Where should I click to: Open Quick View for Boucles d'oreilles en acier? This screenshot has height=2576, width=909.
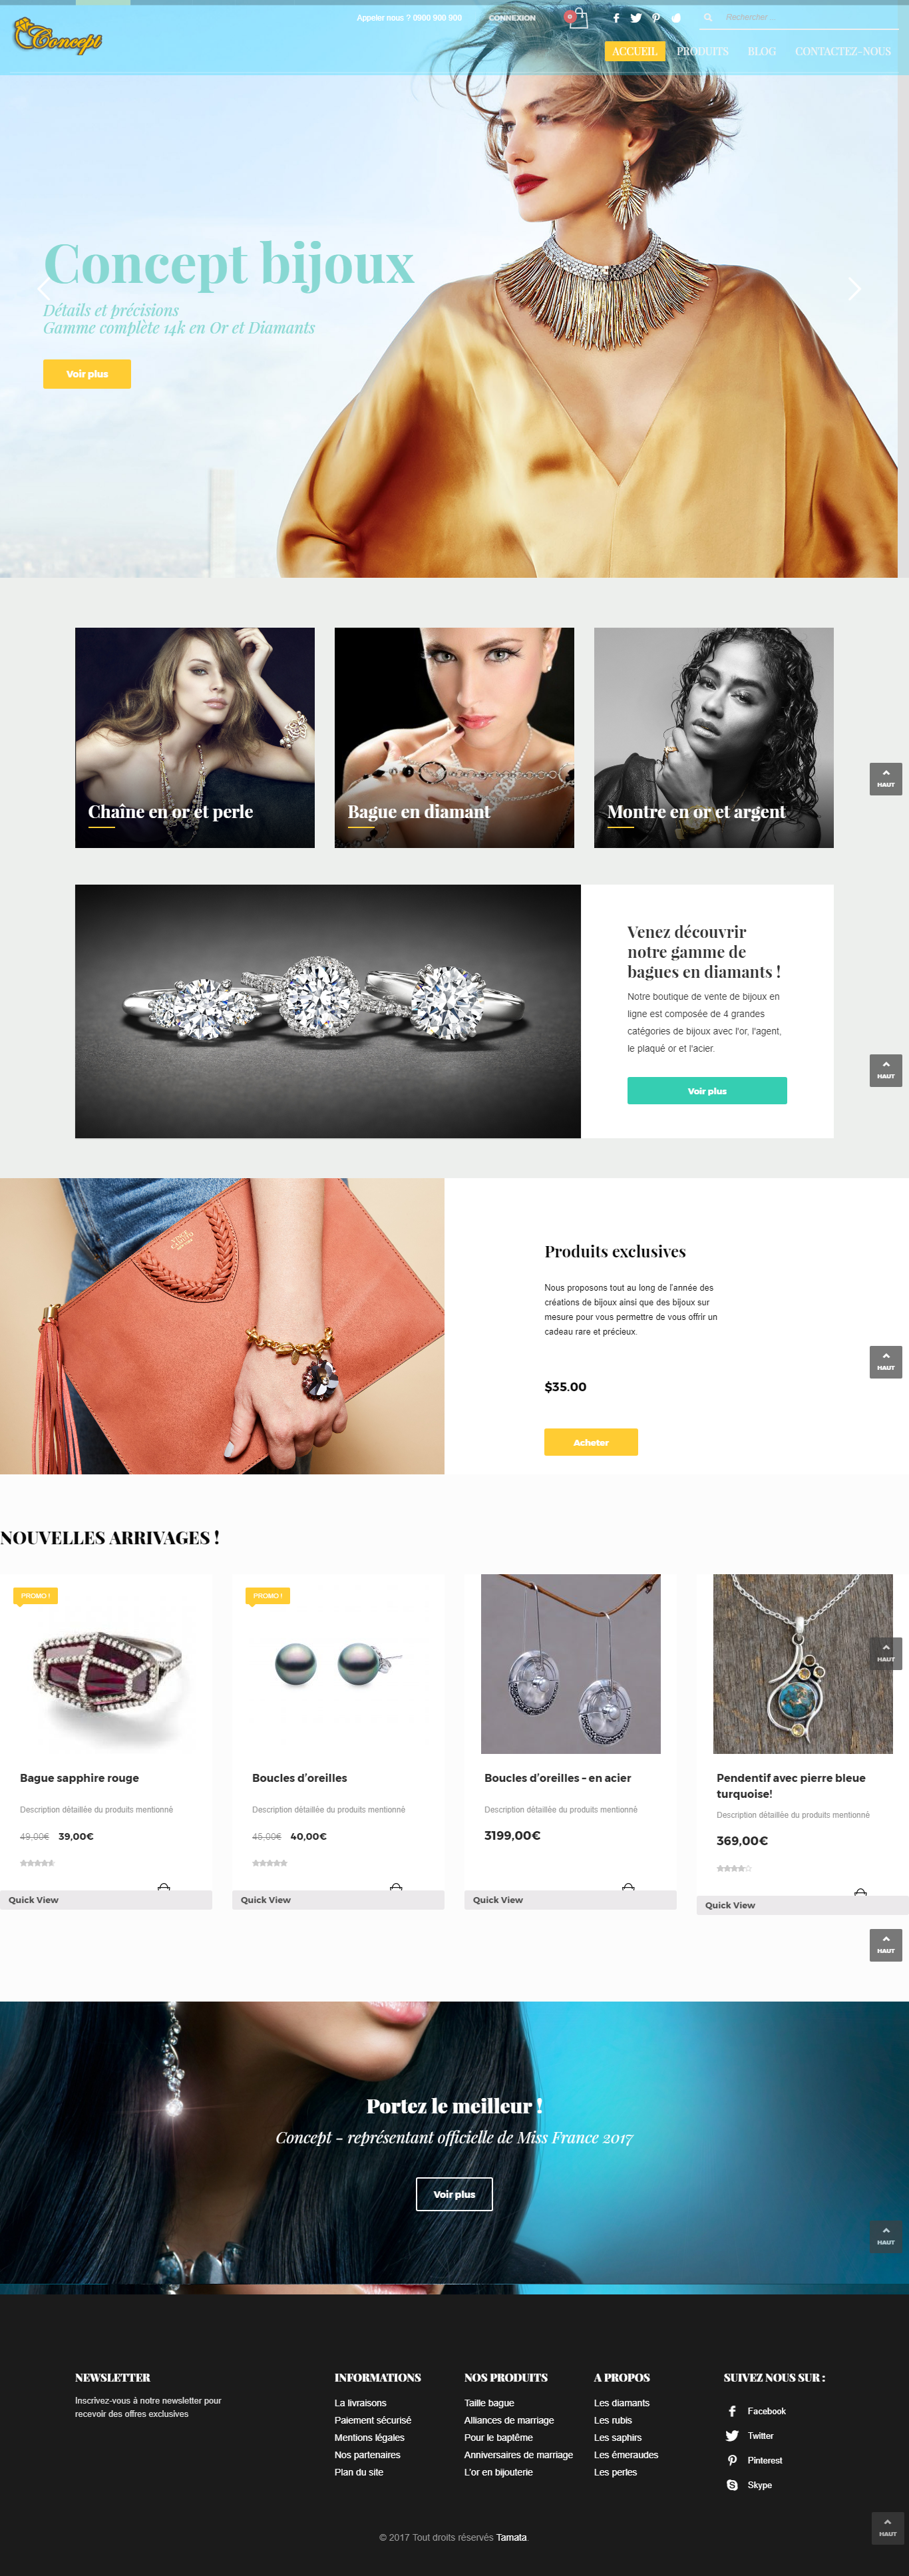click(x=570, y=1900)
